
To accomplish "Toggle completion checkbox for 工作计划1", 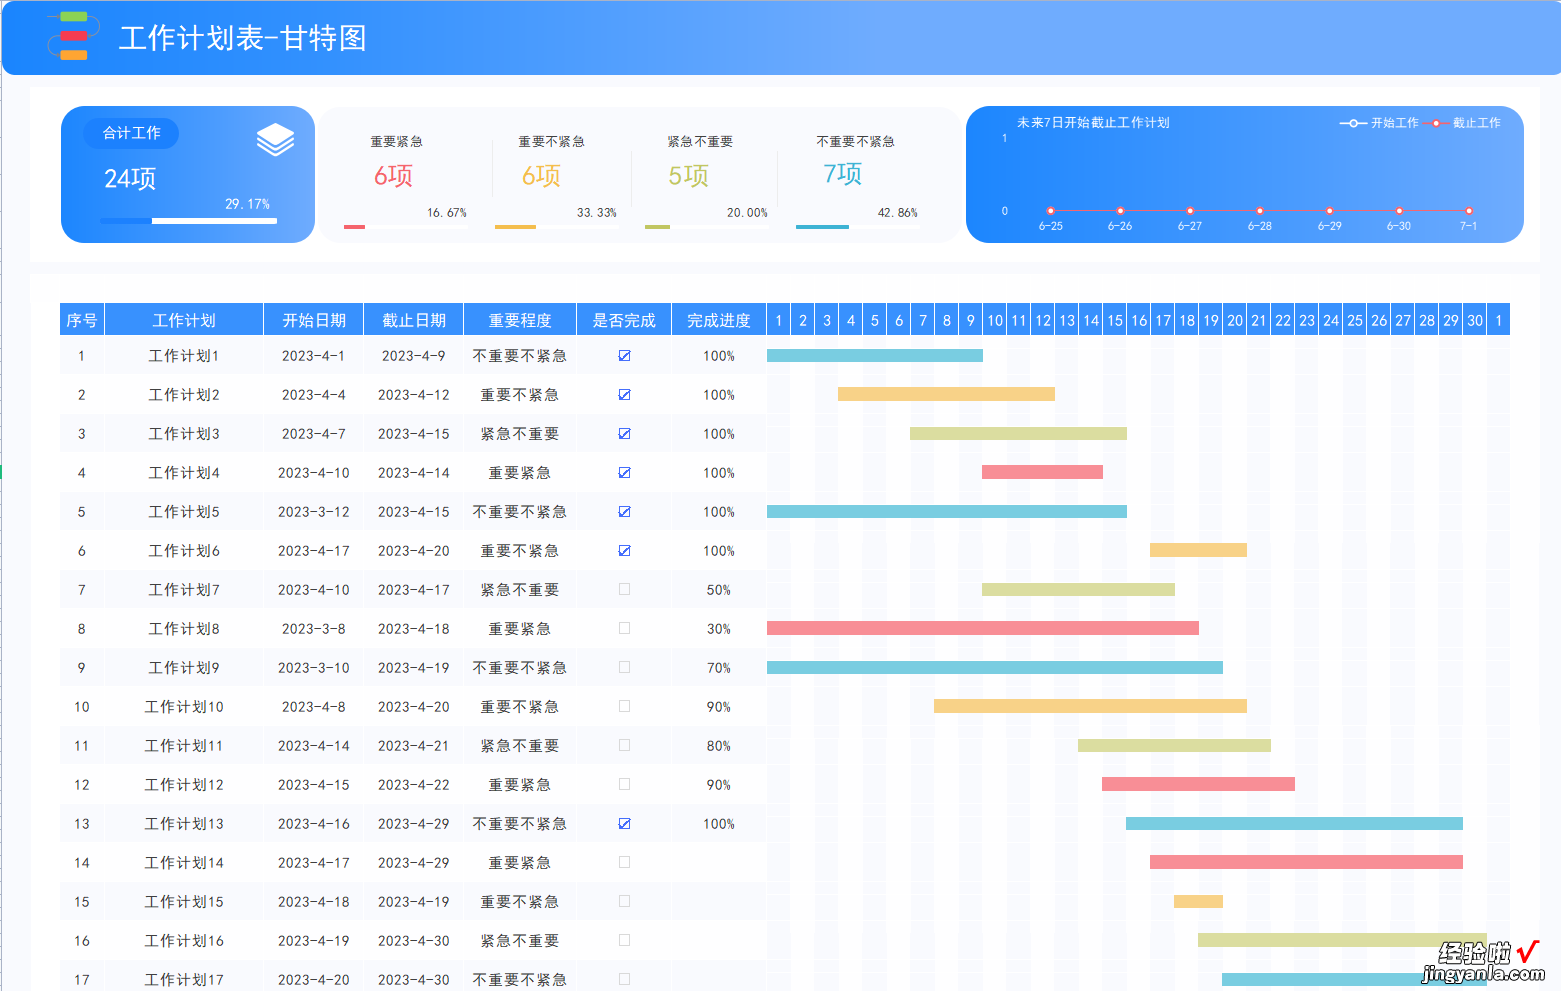I will tap(624, 356).
